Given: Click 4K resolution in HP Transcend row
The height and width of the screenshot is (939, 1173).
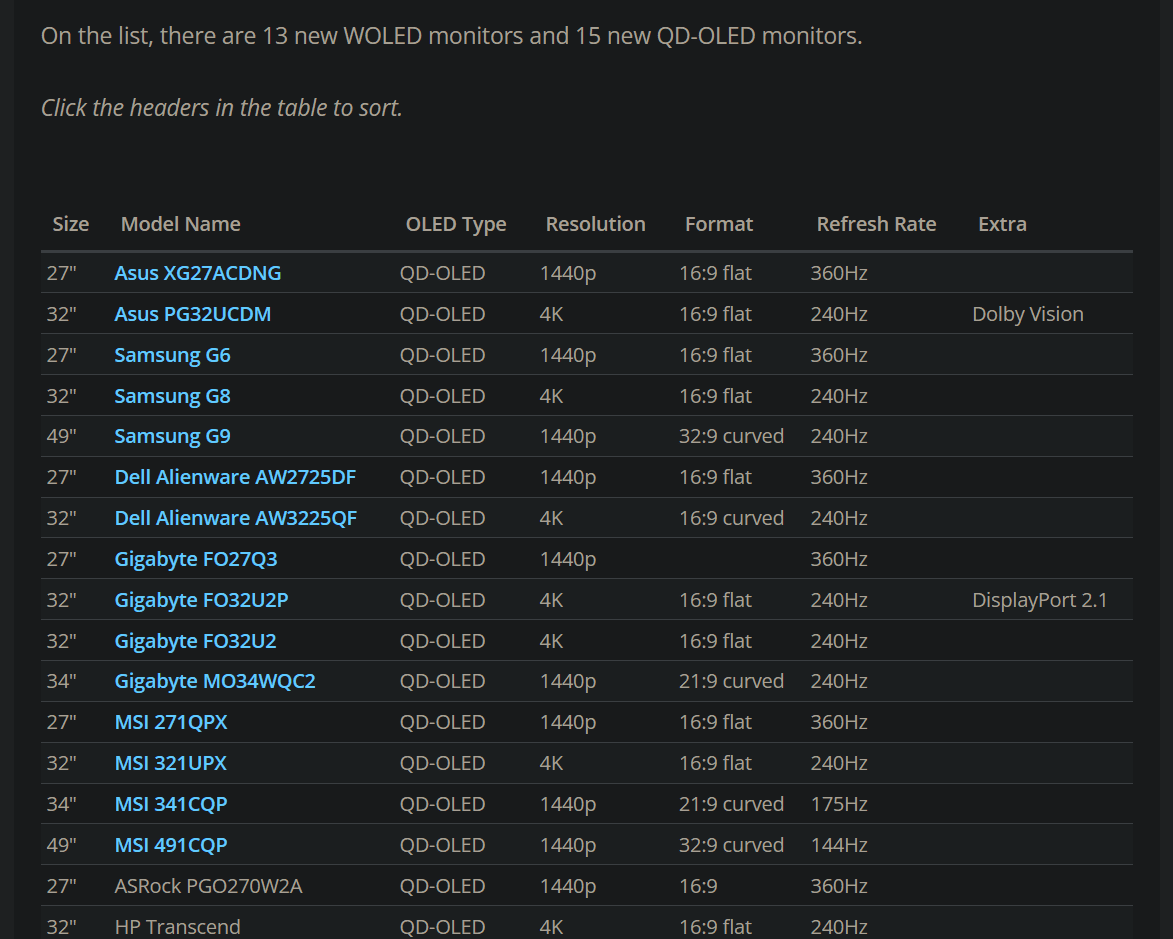Looking at the screenshot, I should [x=551, y=927].
